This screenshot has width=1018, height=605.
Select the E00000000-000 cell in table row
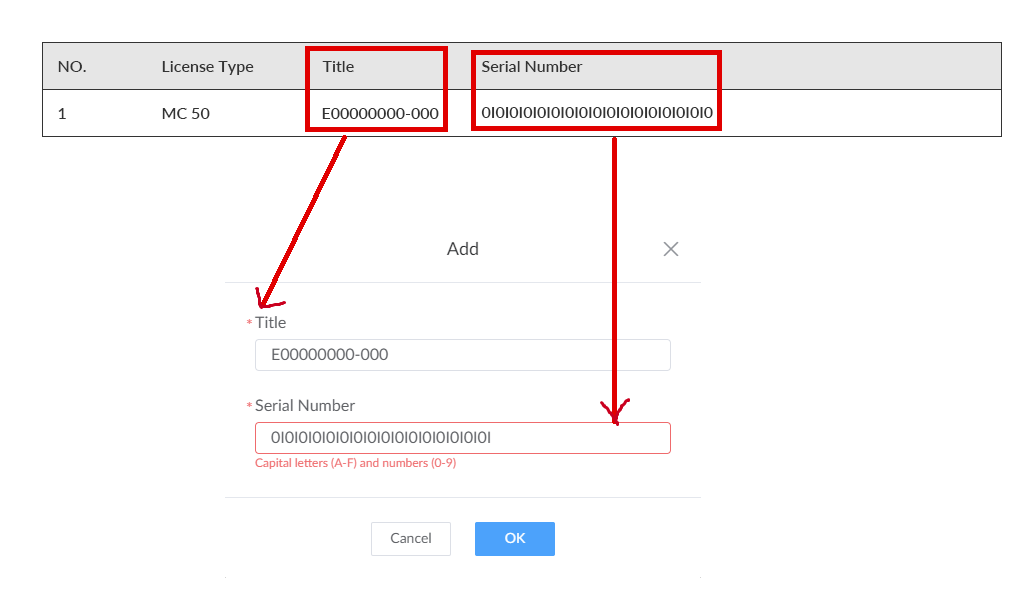[380, 113]
